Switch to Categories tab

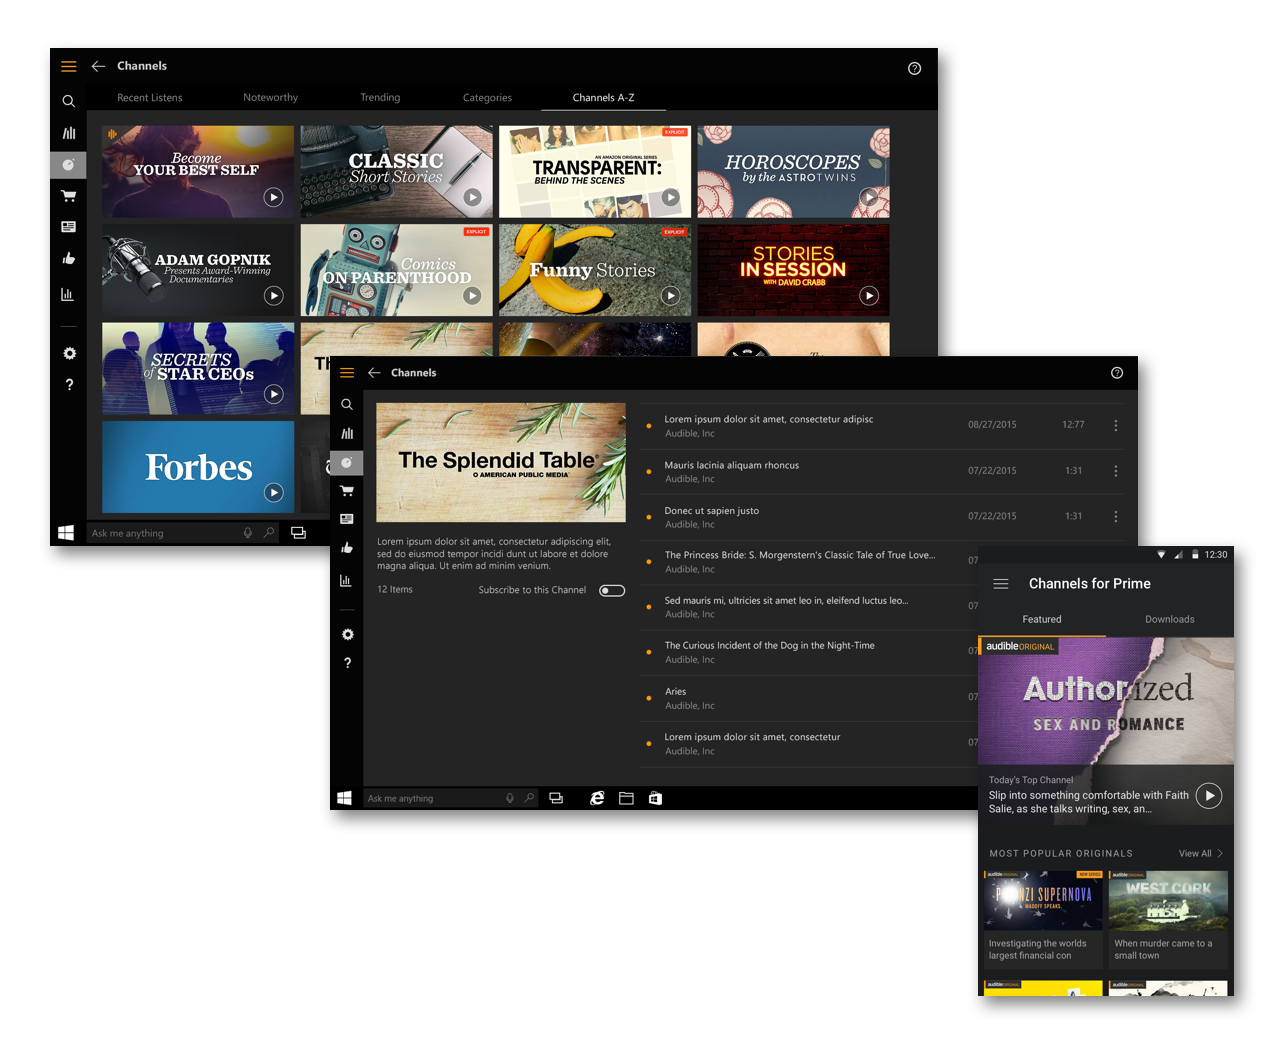tap(487, 98)
